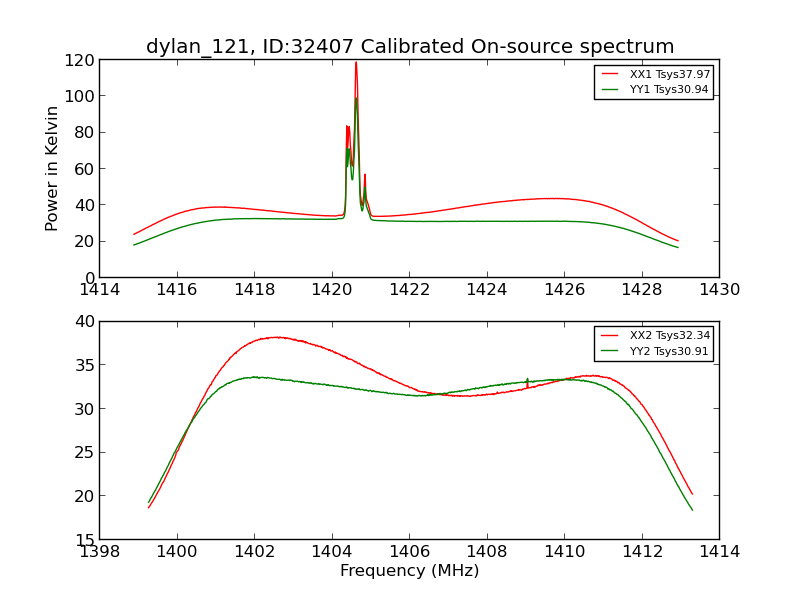The height and width of the screenshot is (600, 800).
Task: Click the red line sample beside XX1
Action: [610, 74]
